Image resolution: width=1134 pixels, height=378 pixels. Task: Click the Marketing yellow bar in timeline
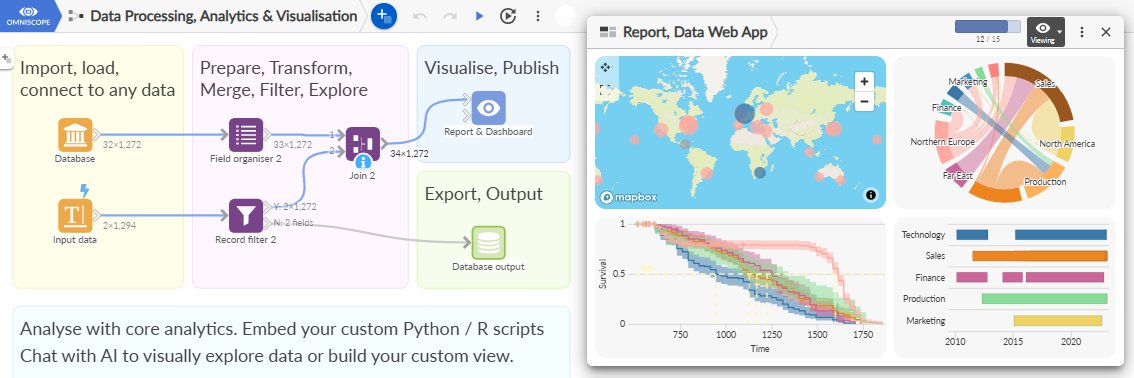[1057, 320]
